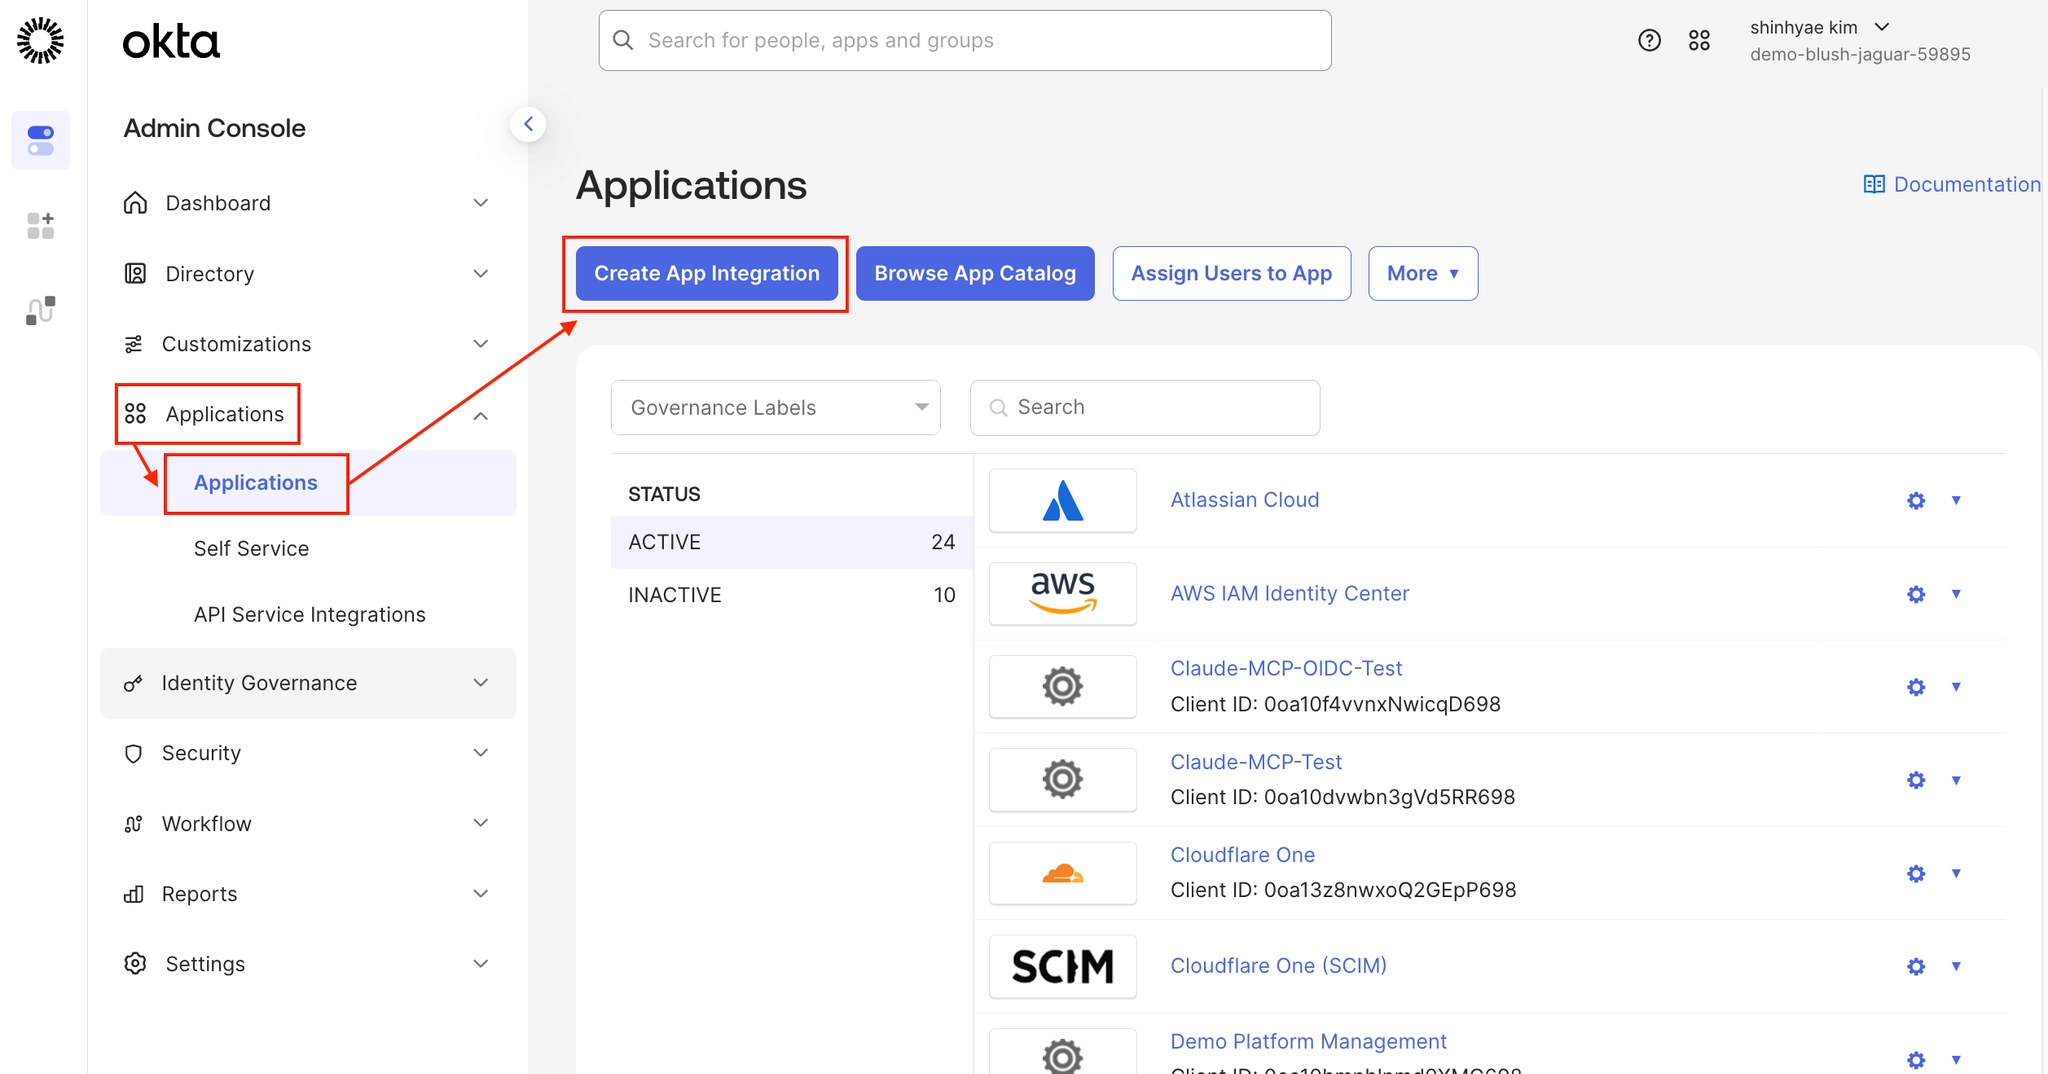
Task: Click the Okta sunburst logo icon
Action: 41,40
